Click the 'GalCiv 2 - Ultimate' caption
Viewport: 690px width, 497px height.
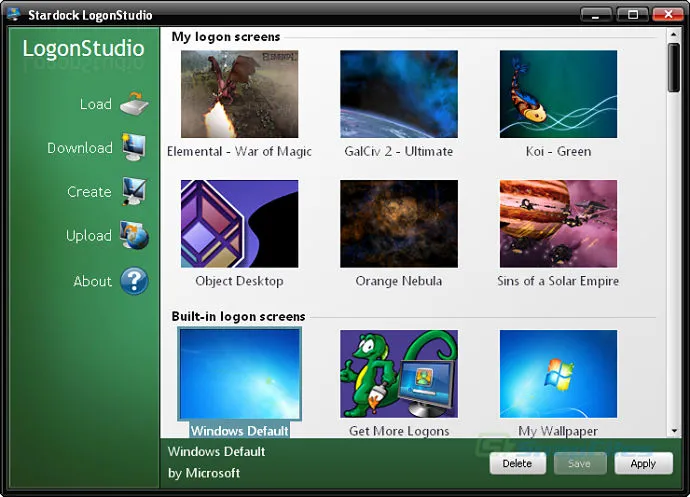click(x=399, y=151)
